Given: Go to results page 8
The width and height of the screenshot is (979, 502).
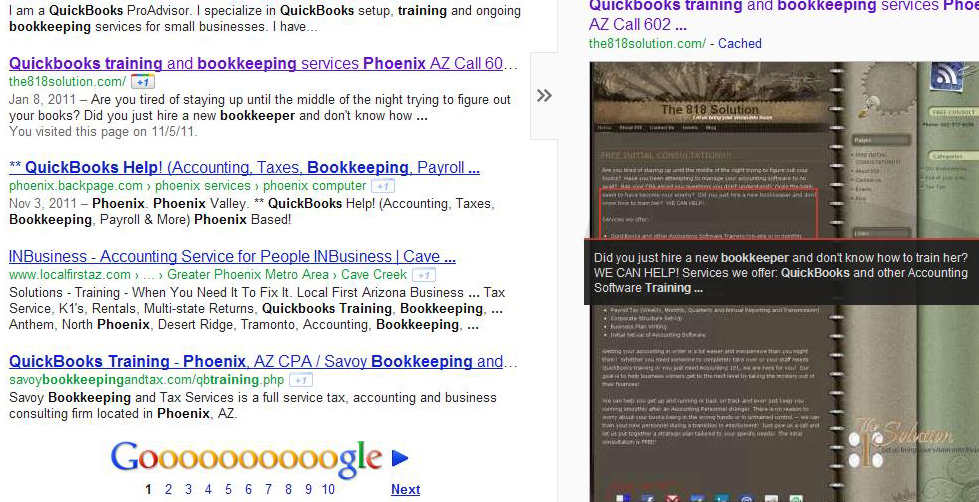Looking at the screenshot, I should [288, 490].
